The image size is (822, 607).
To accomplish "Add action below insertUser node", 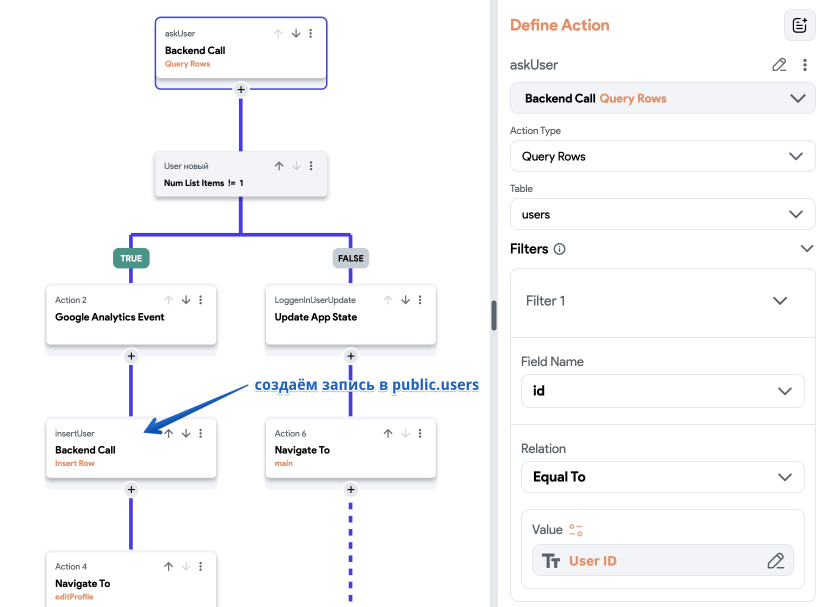I will 131,490.
